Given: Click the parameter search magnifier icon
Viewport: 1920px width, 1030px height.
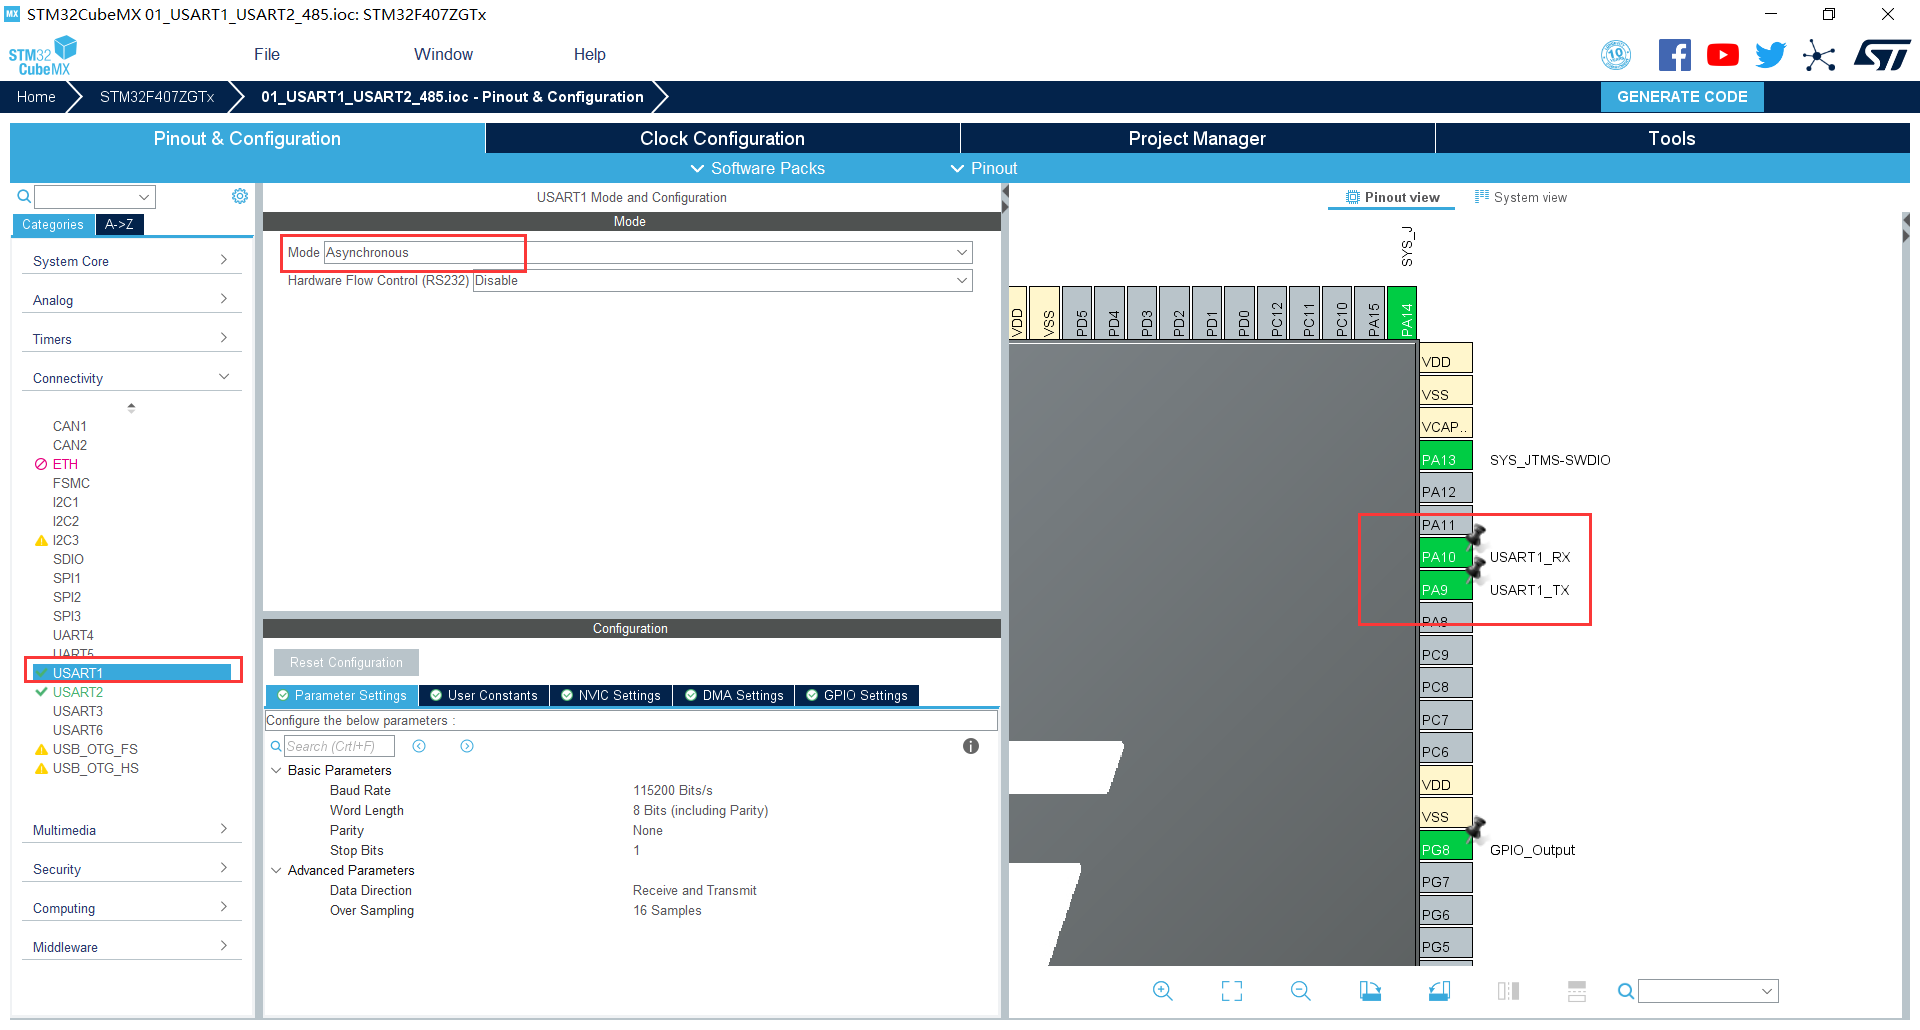Looking at the screenshot, I should point(276,746).
